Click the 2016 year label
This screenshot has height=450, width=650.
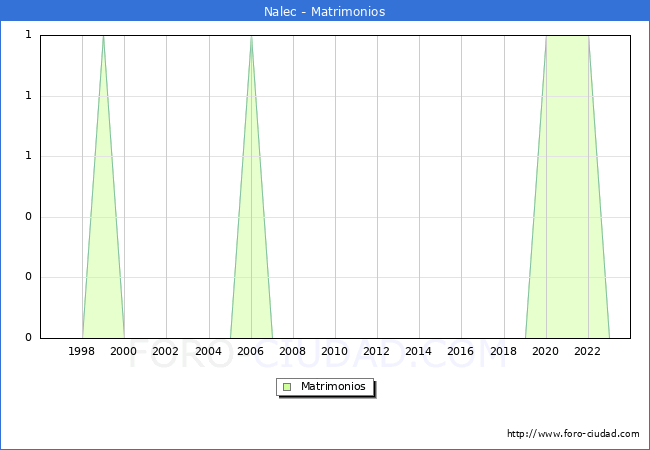click(x=460, y=352)
